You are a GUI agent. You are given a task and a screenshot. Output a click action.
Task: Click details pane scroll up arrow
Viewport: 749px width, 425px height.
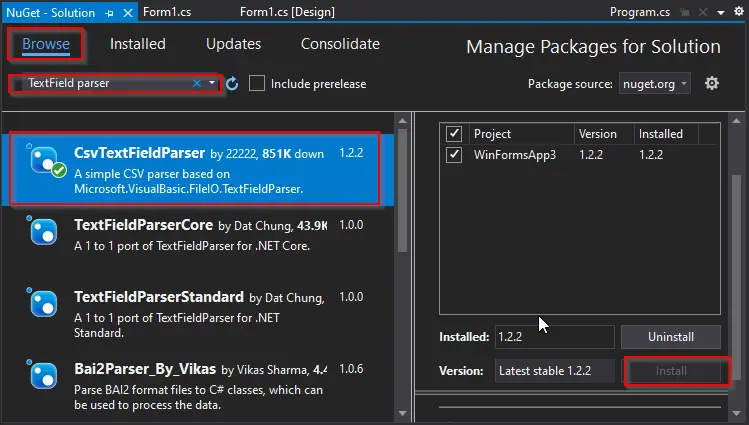coord(737,121)
